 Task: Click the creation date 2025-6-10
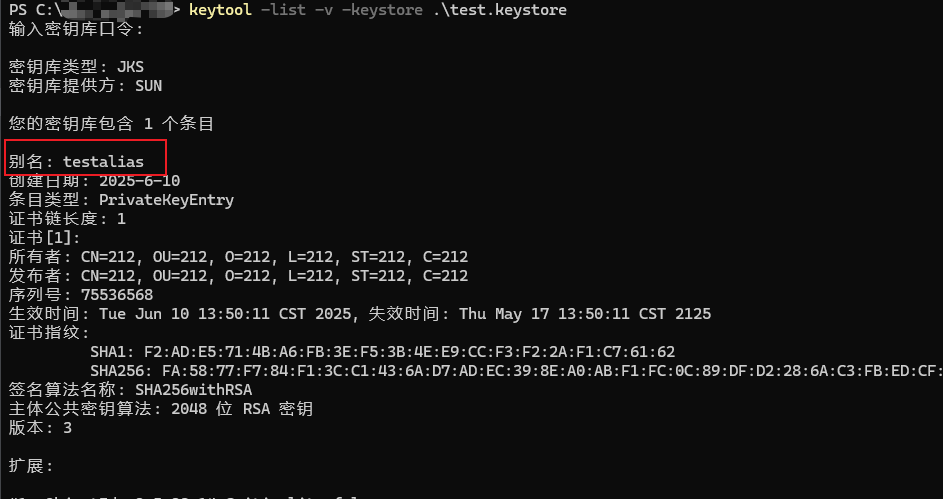point(140,181)
